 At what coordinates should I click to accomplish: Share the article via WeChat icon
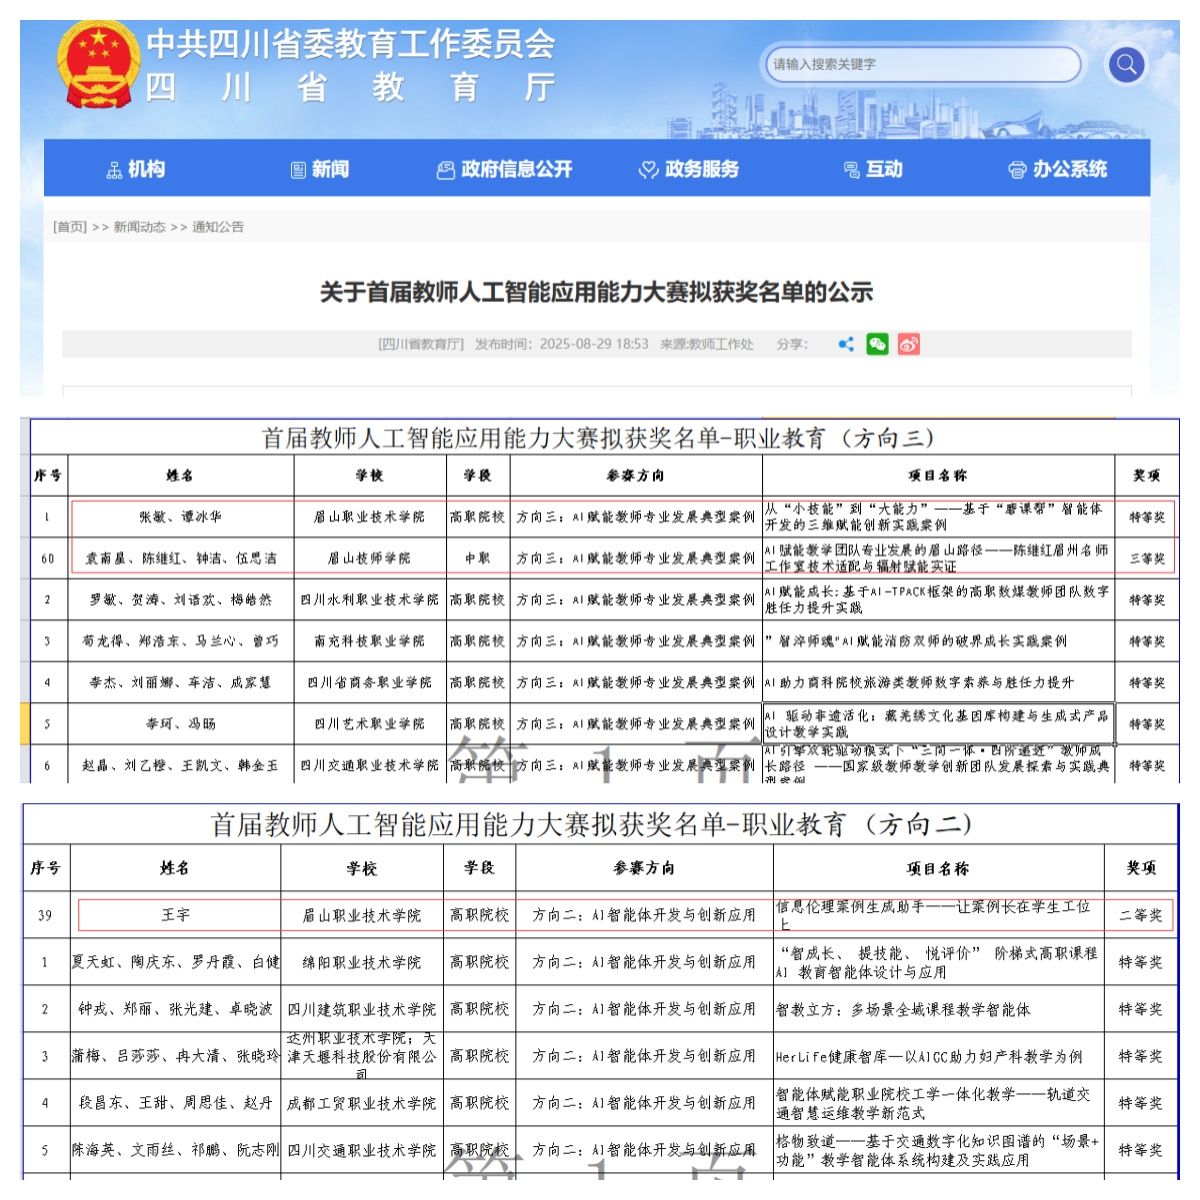tap(877, 344)
